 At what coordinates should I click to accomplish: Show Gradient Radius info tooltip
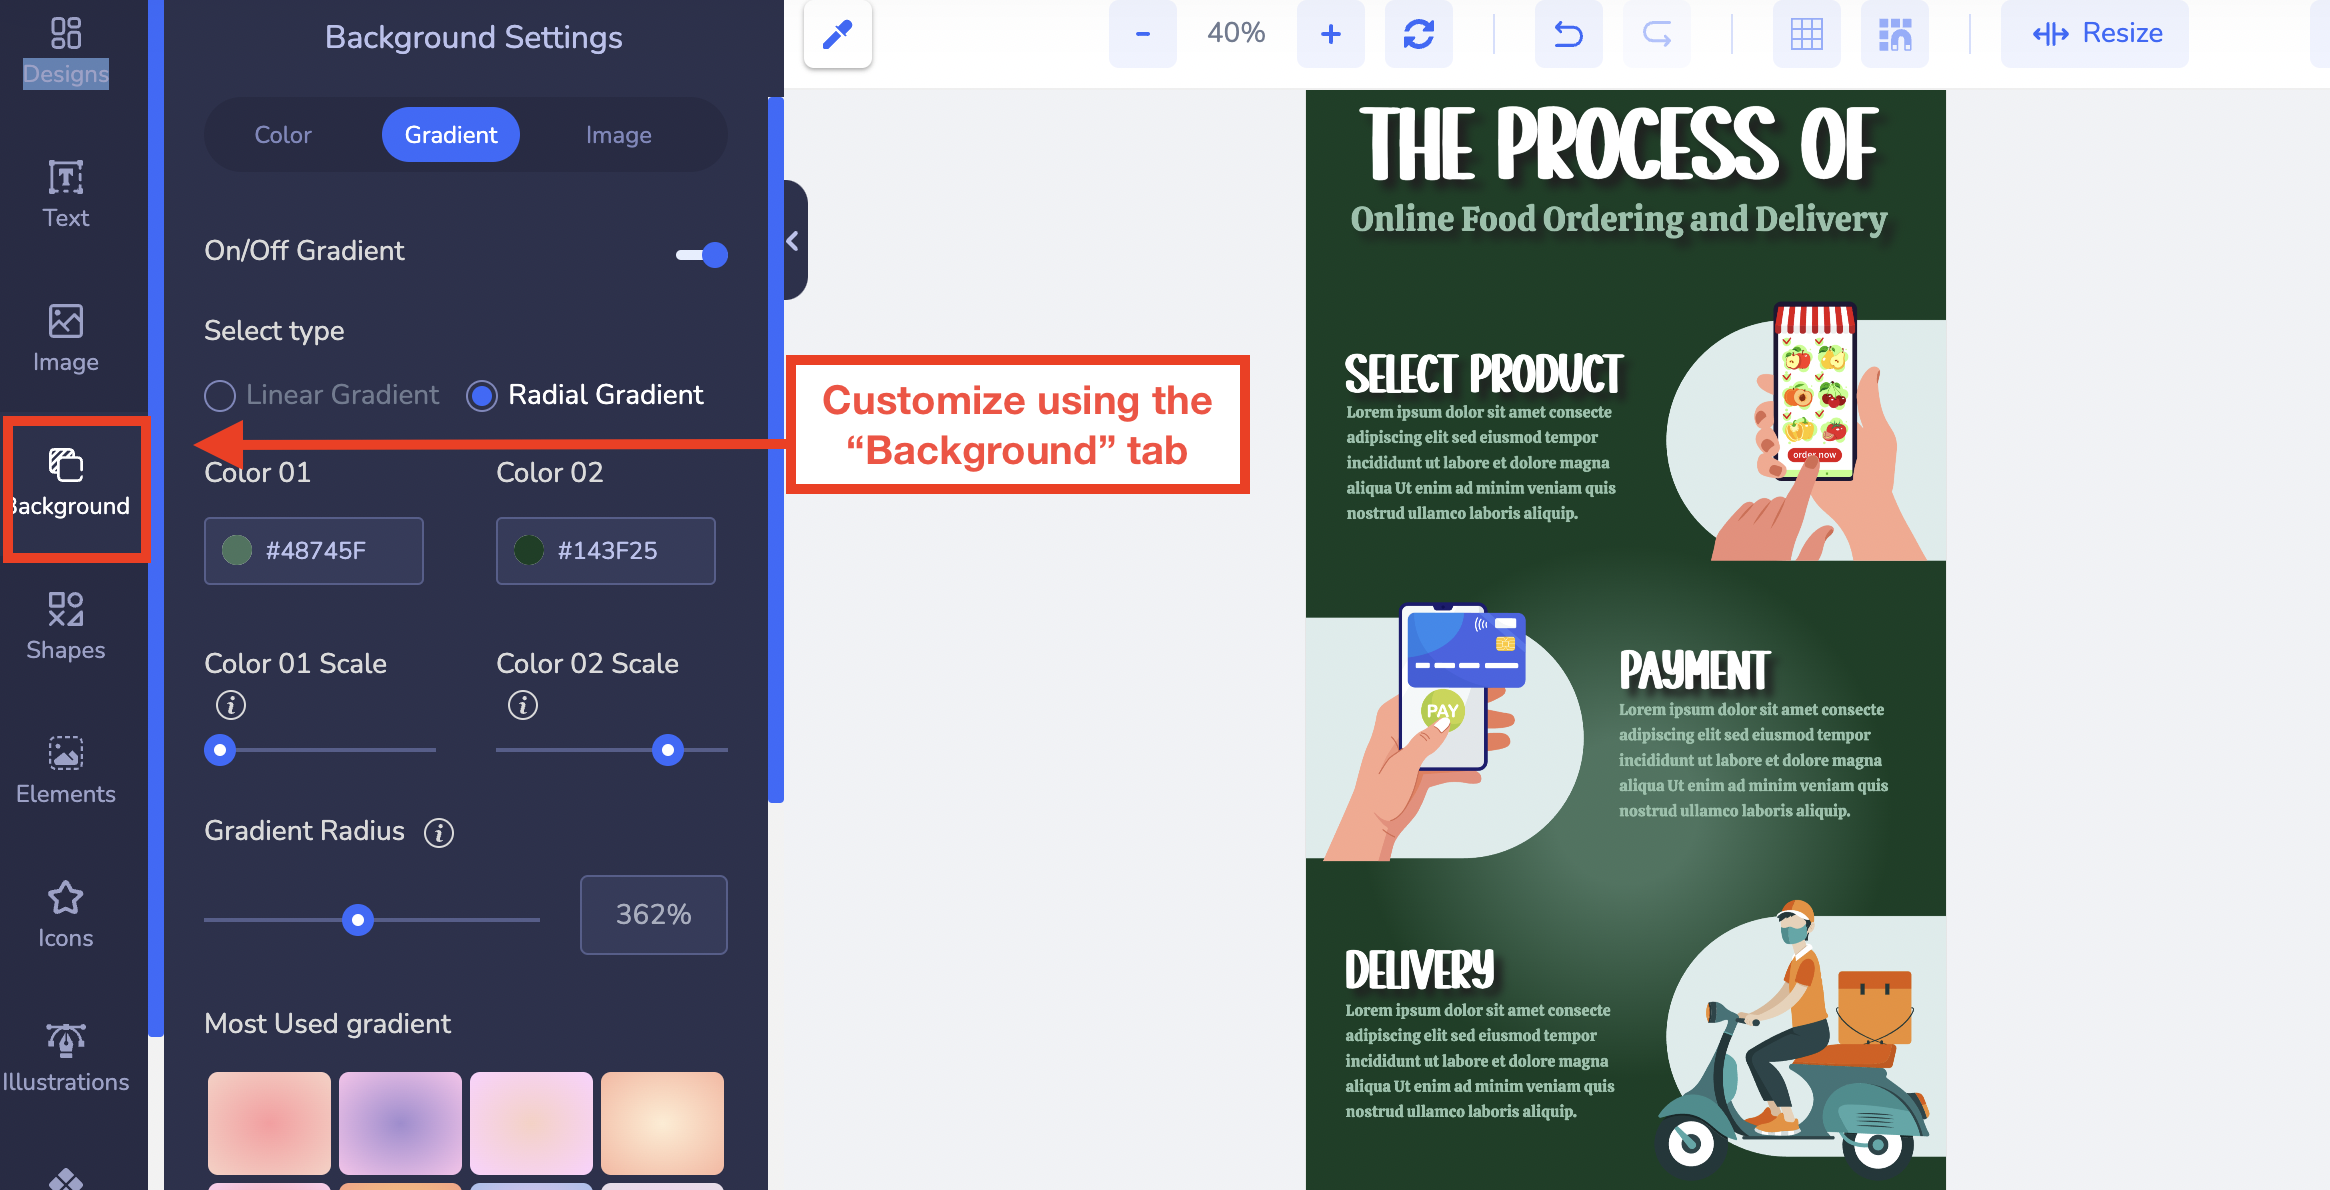[x=438, y=832]
